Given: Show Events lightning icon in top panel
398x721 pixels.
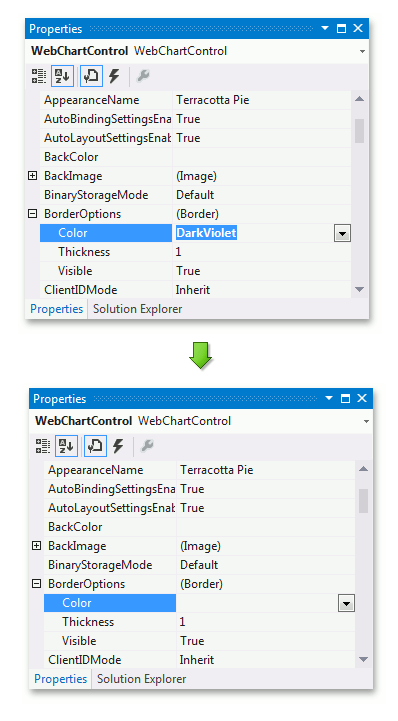Looking at the screenshot, I should coord(114,76).
